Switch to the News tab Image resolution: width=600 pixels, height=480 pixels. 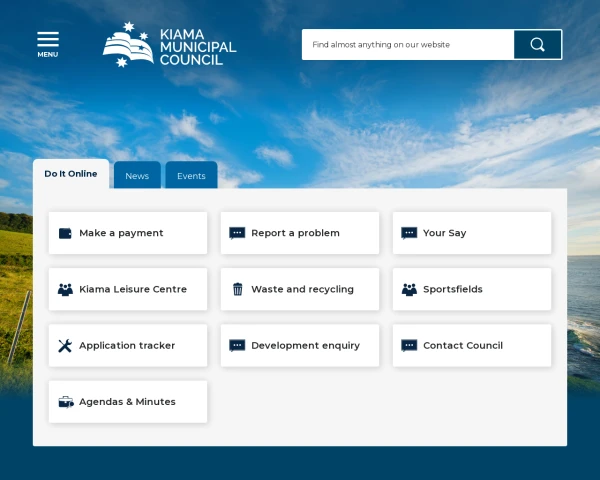click(x=137, y=176)
